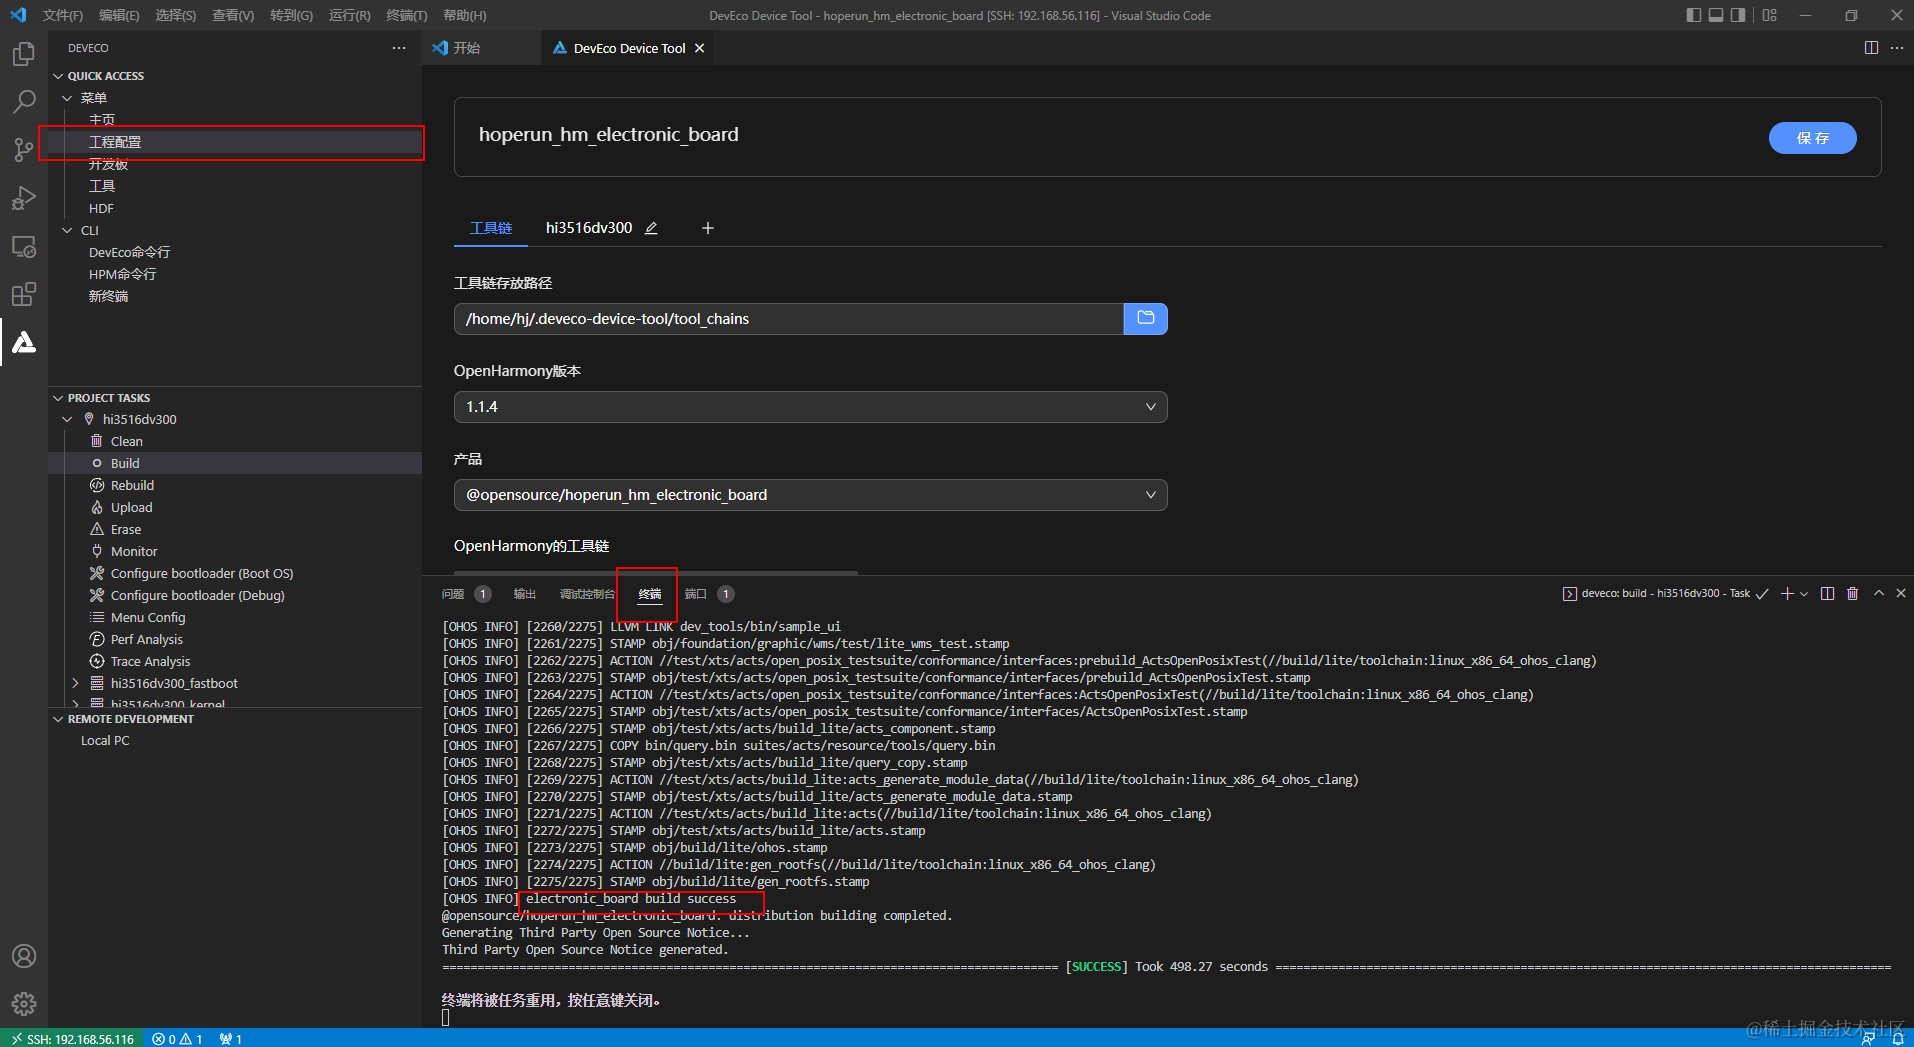The image size is (1914, 1047).
Task: Open the 文件(F) menu
Action: pos(63,15)
